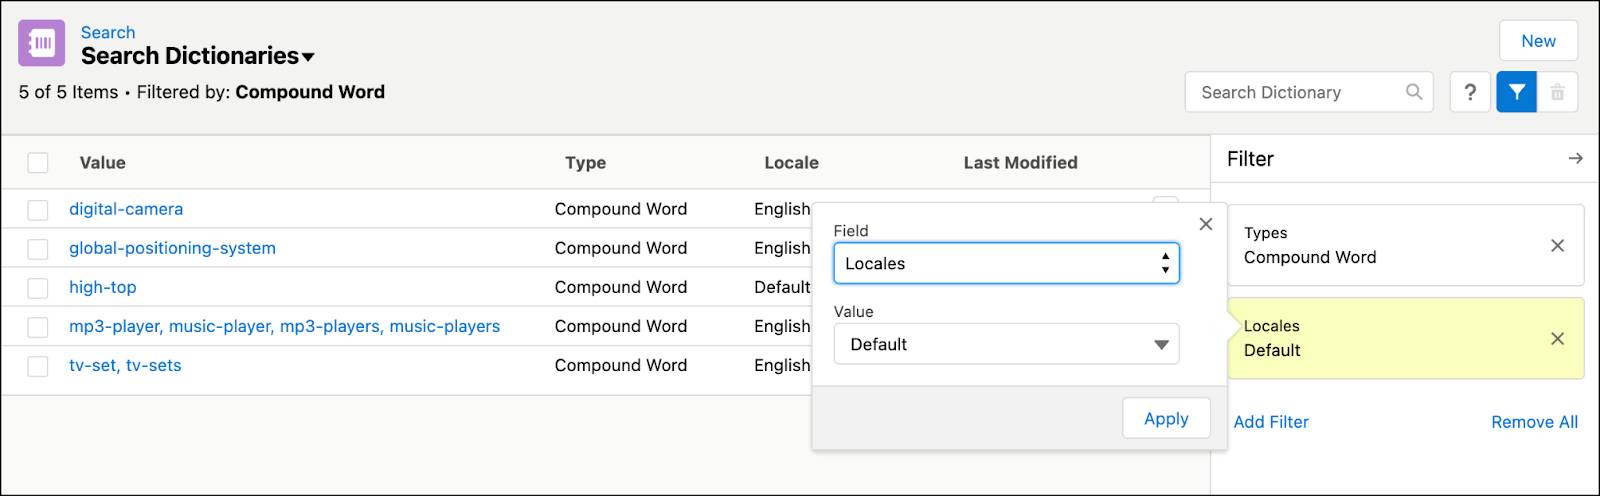The height and width of the screenshot is (496, 1600).
Task: Click the Apply button
Action: [1166, 418]
